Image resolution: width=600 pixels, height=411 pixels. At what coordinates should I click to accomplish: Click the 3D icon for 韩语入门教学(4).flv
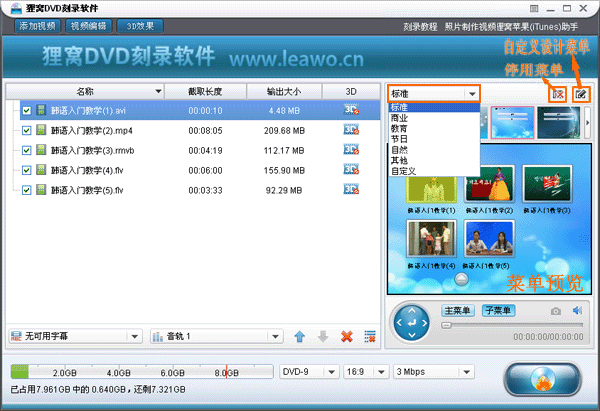(351, 170)
